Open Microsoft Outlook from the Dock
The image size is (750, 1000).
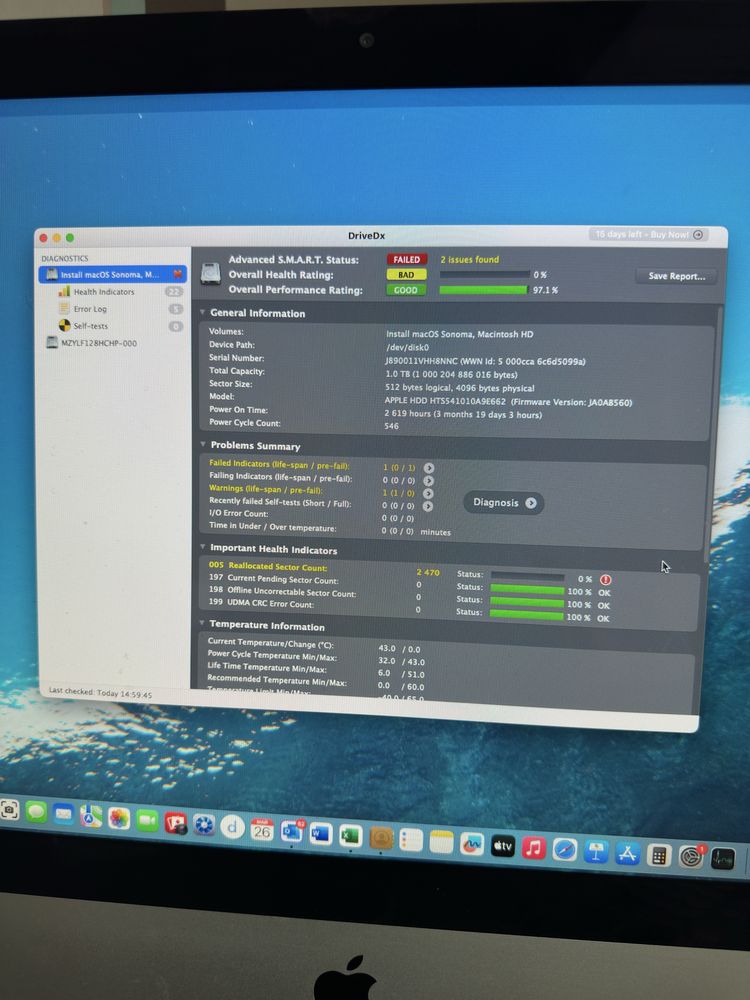click(291, 831)
